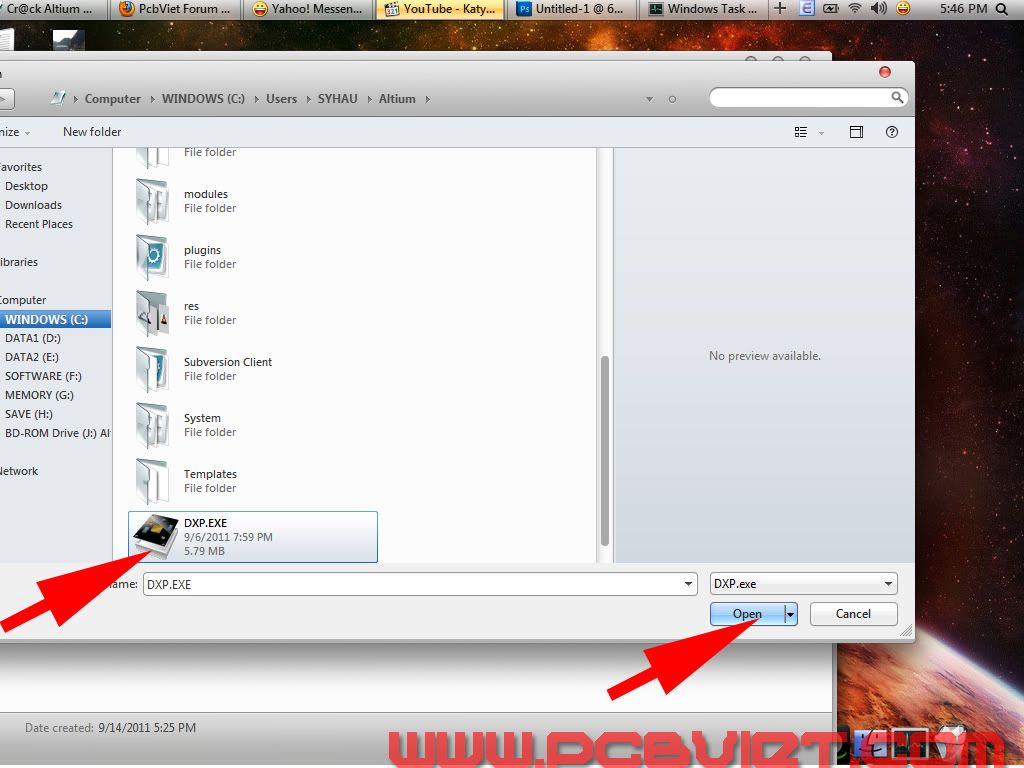1024x768 pixels.
Task: Switch to Yahoo! Messenger taskbar tab
Action: click(308, 9)
